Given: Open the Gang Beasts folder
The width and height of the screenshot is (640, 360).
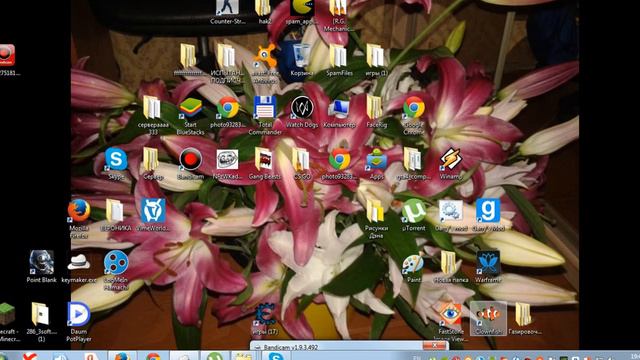Looking at the screenshot, I should (264, 163).
